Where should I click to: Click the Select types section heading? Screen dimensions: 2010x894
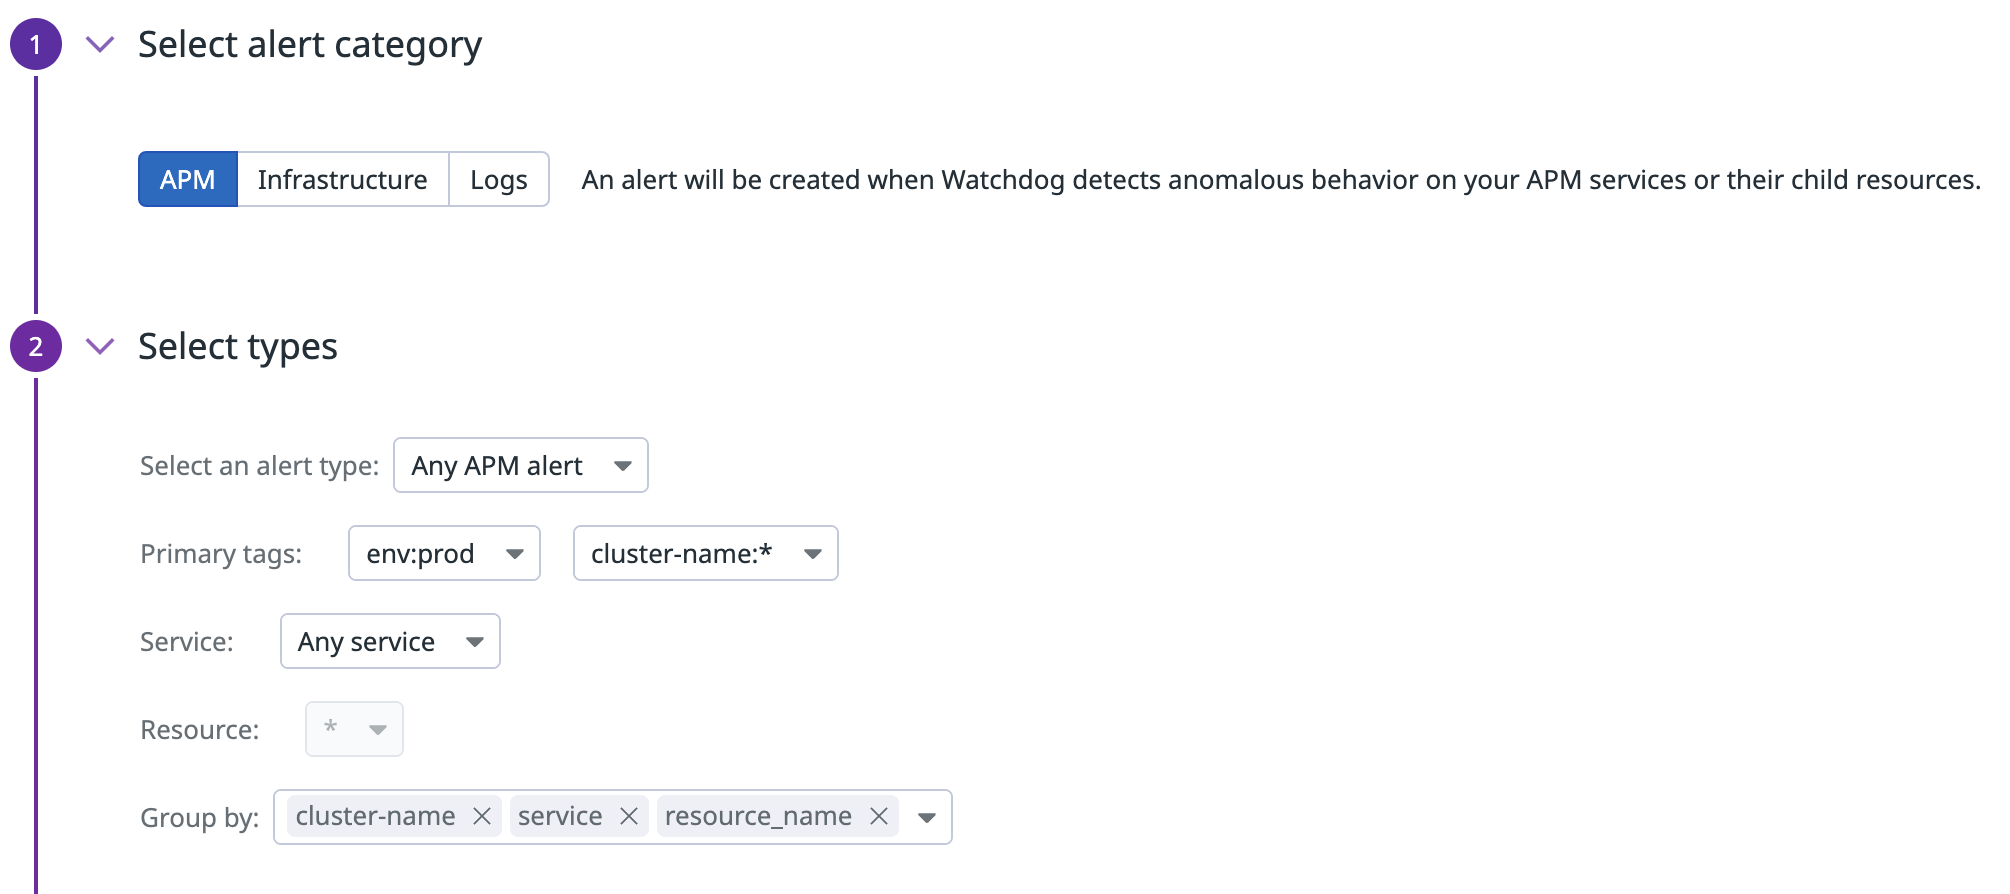[x=238, y=346]
